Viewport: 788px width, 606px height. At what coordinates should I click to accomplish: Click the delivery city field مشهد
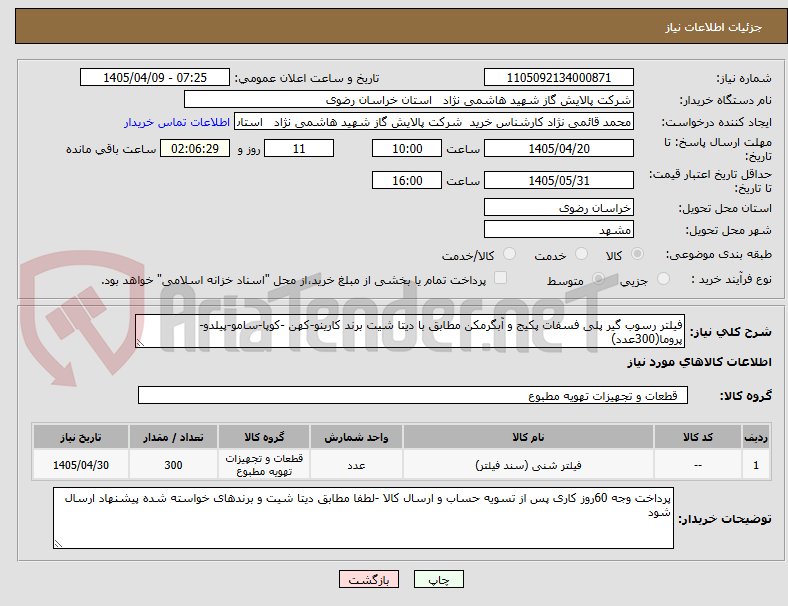click(558, 230)
